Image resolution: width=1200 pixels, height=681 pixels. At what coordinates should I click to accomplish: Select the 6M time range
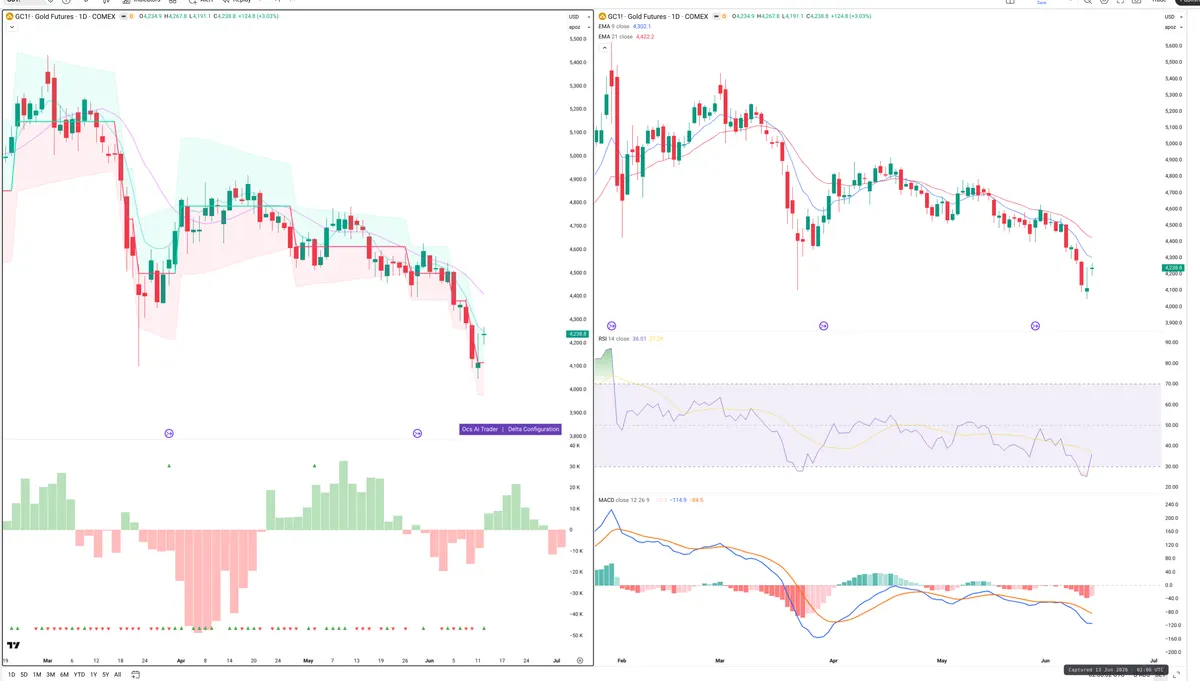click(x=64, y=674)
